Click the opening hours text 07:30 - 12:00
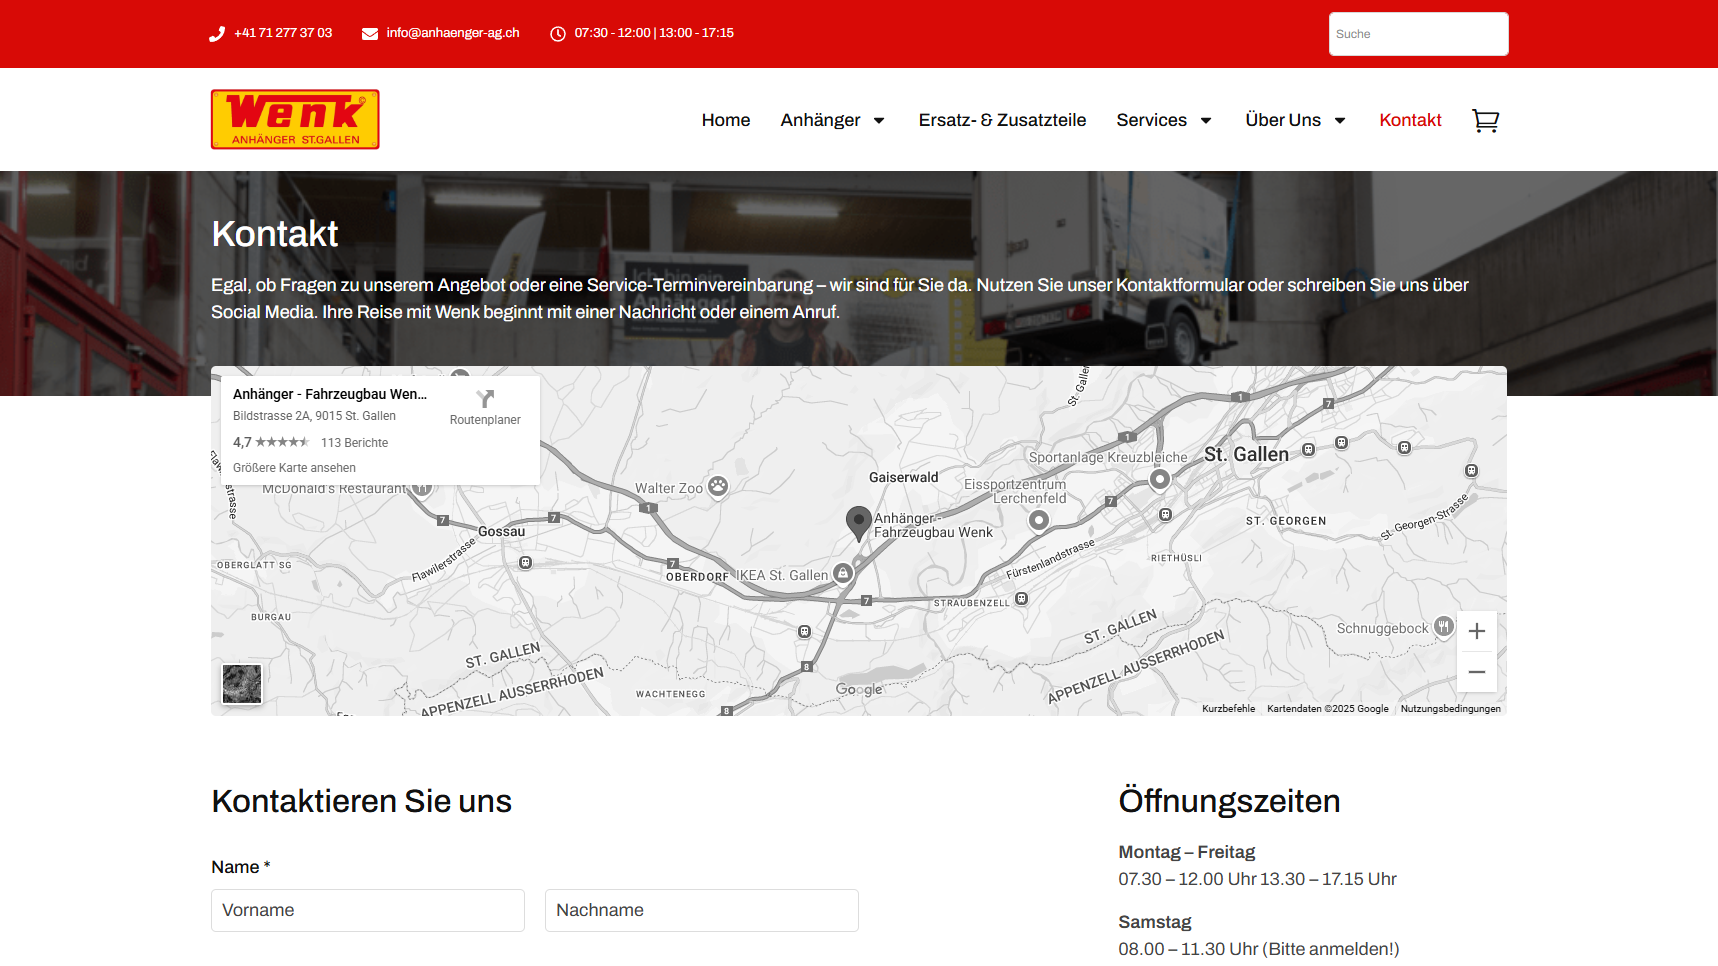The width and height of the screenshot is (1718, 966). tap(612, 33)
